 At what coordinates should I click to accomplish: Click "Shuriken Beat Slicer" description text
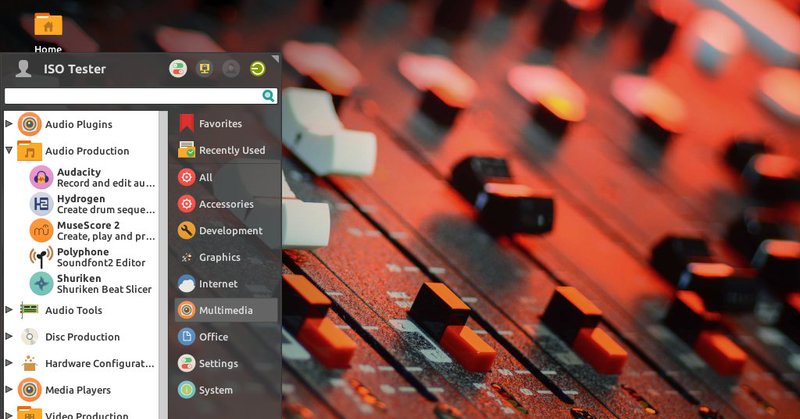coord(104,289)
